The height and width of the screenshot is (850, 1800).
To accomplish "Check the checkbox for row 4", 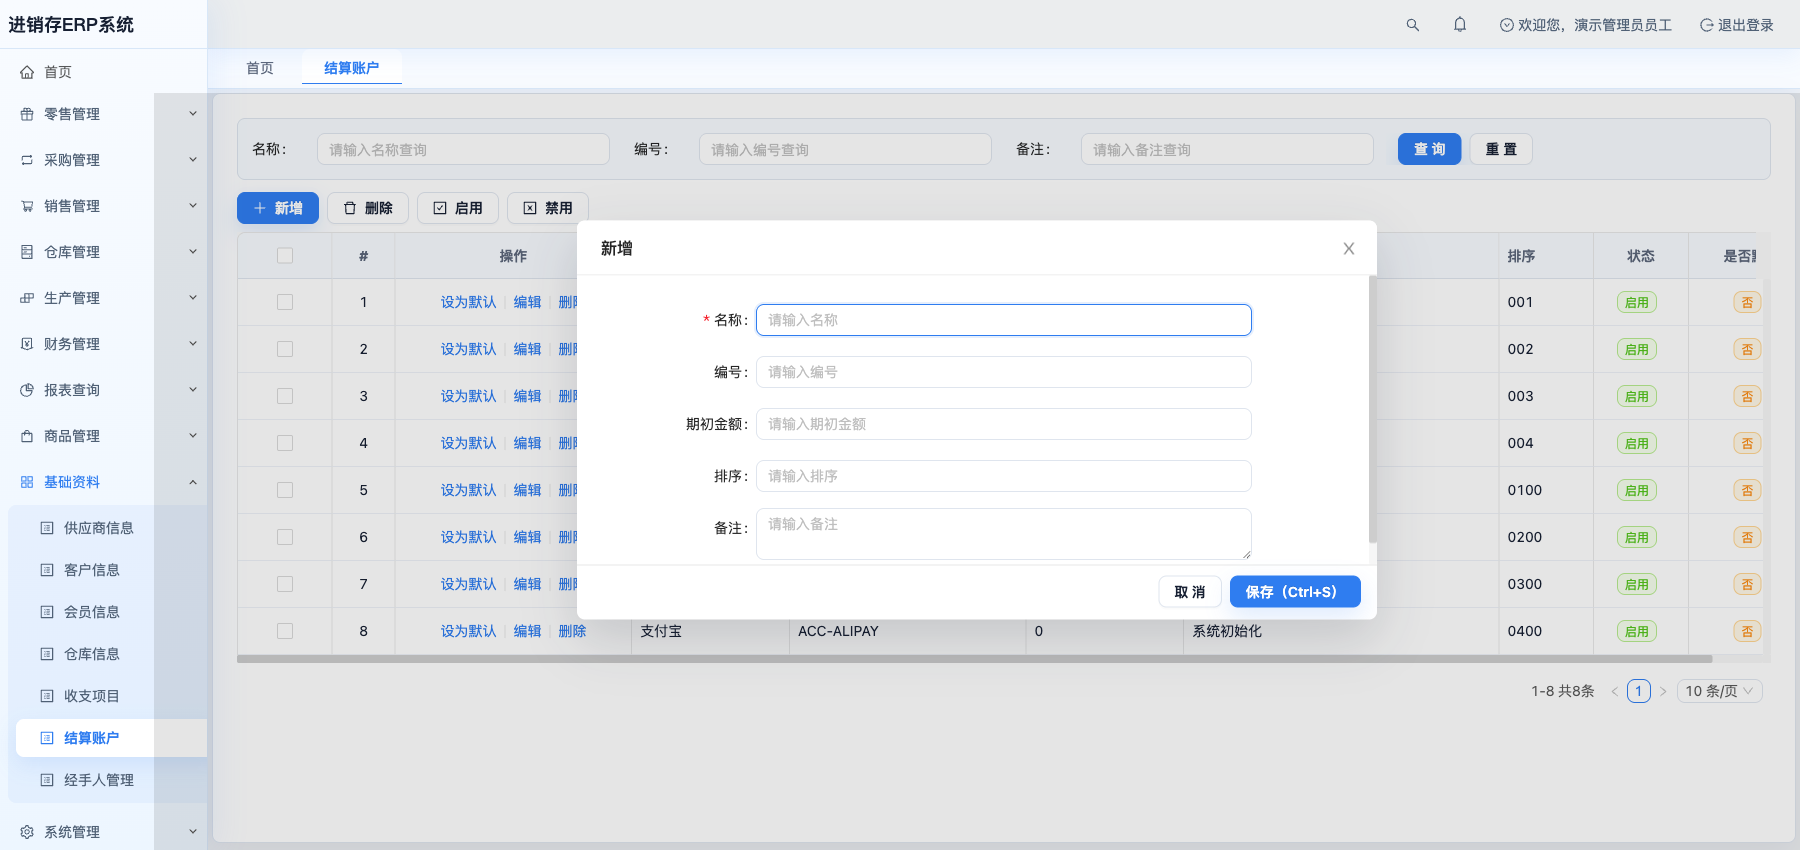I will (x=285, y=443).
